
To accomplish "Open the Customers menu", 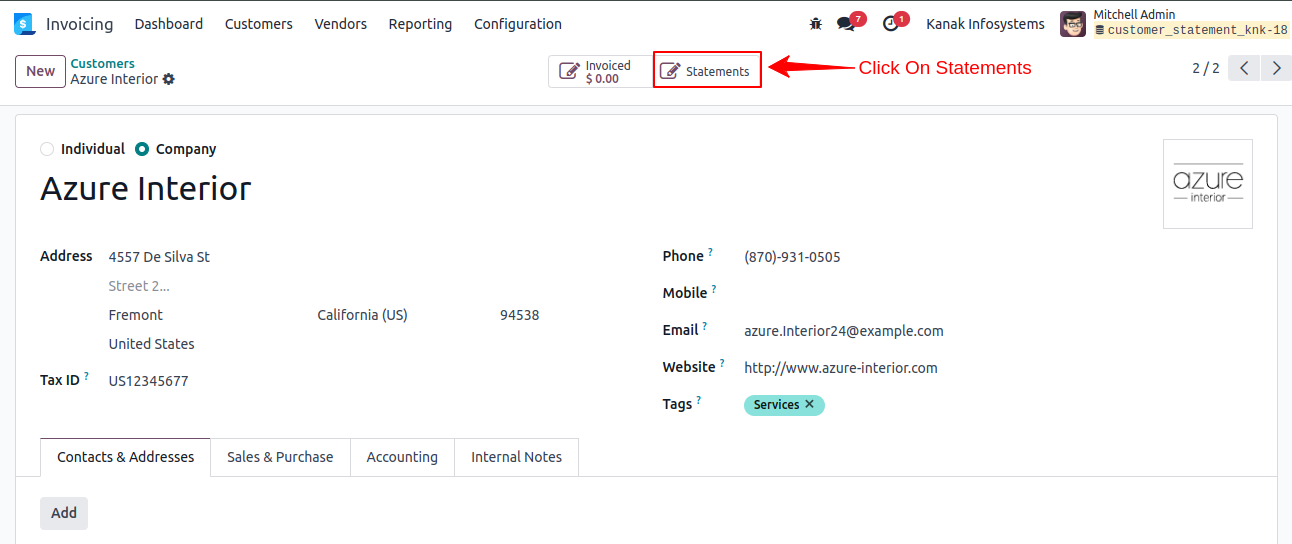I will [x=259, y=24].
